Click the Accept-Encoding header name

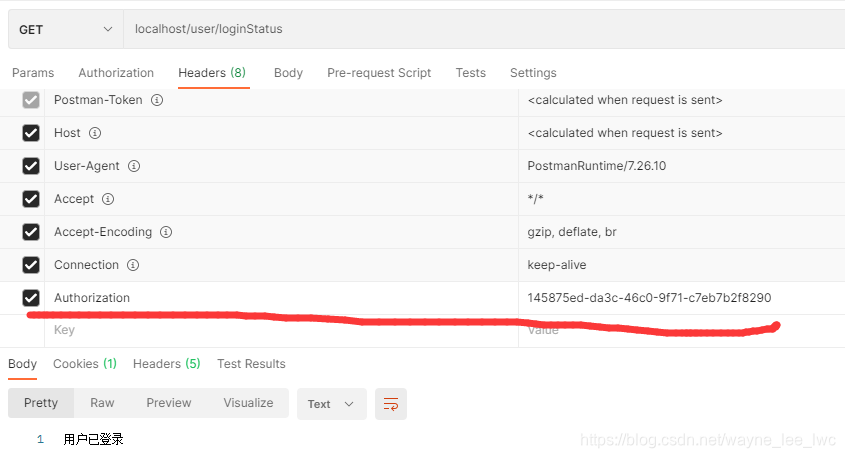pos(103,232)
